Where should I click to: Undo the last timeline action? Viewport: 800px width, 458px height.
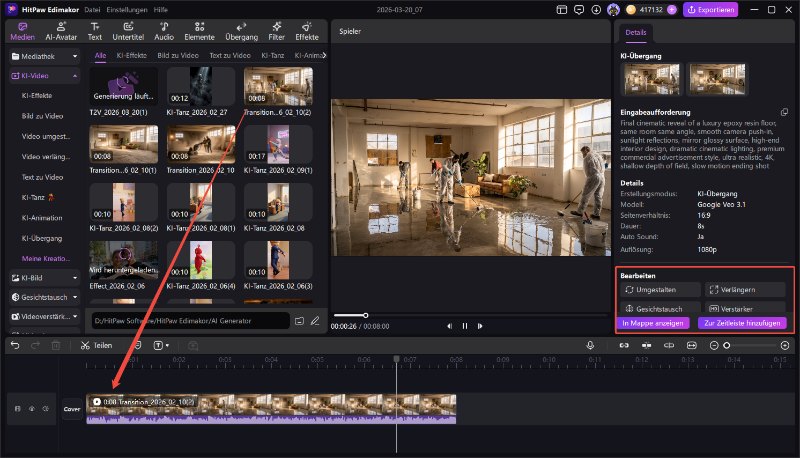[x=14, y=345]
